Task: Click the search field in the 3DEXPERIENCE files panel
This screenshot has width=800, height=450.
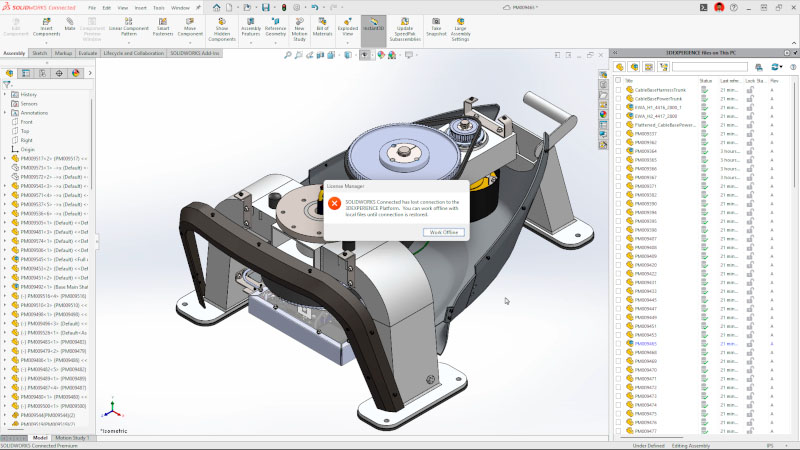Action: pos(708,67)
